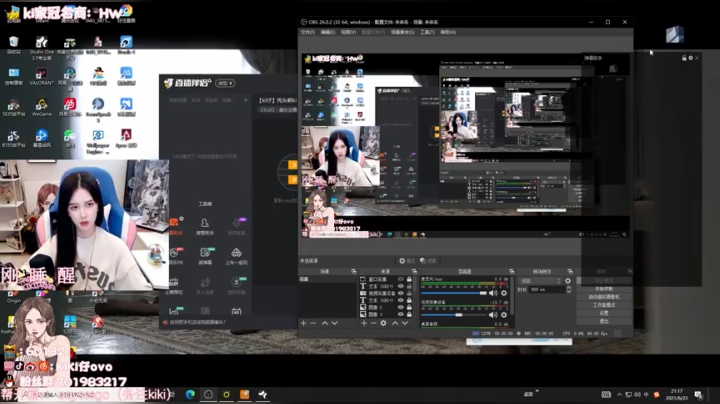
Task: Adjust 视频采集设备 volume slider
Action: (454, 315)
